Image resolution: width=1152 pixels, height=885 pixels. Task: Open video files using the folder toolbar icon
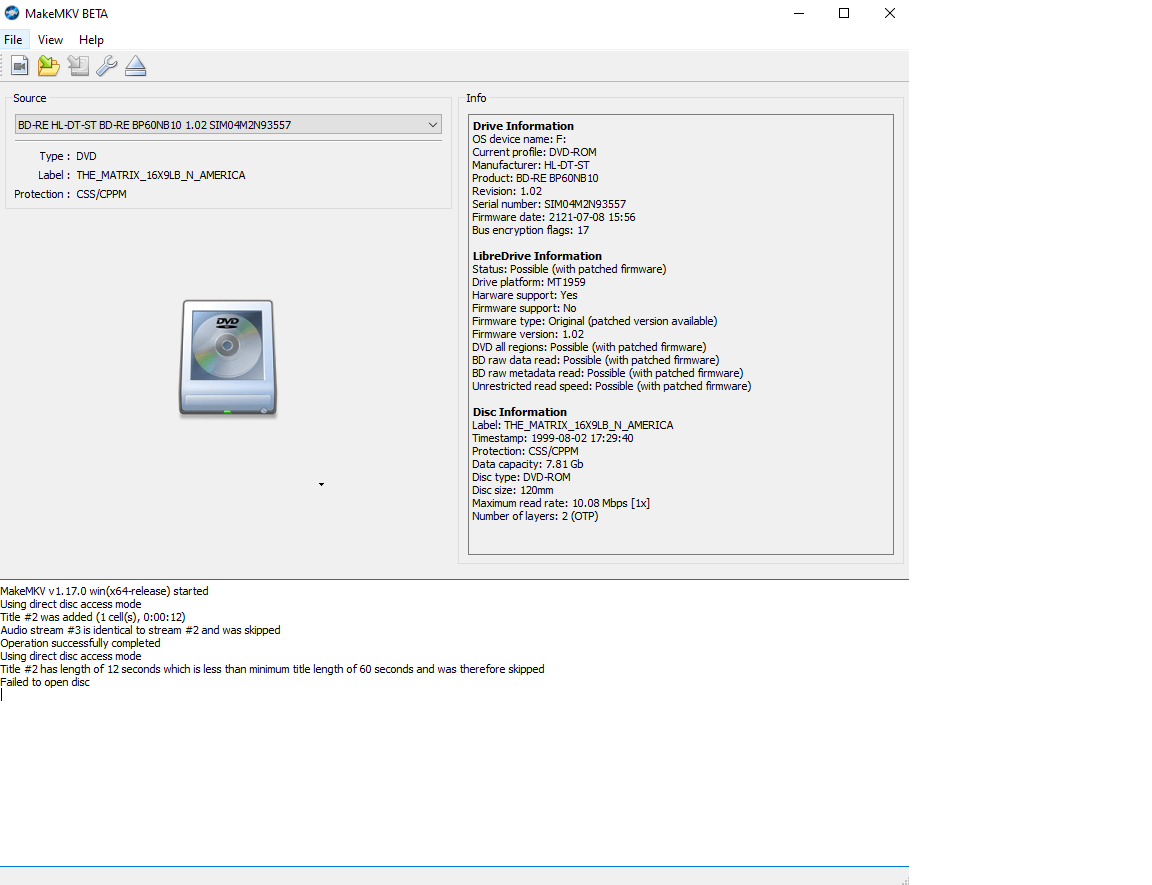point(48,64)
